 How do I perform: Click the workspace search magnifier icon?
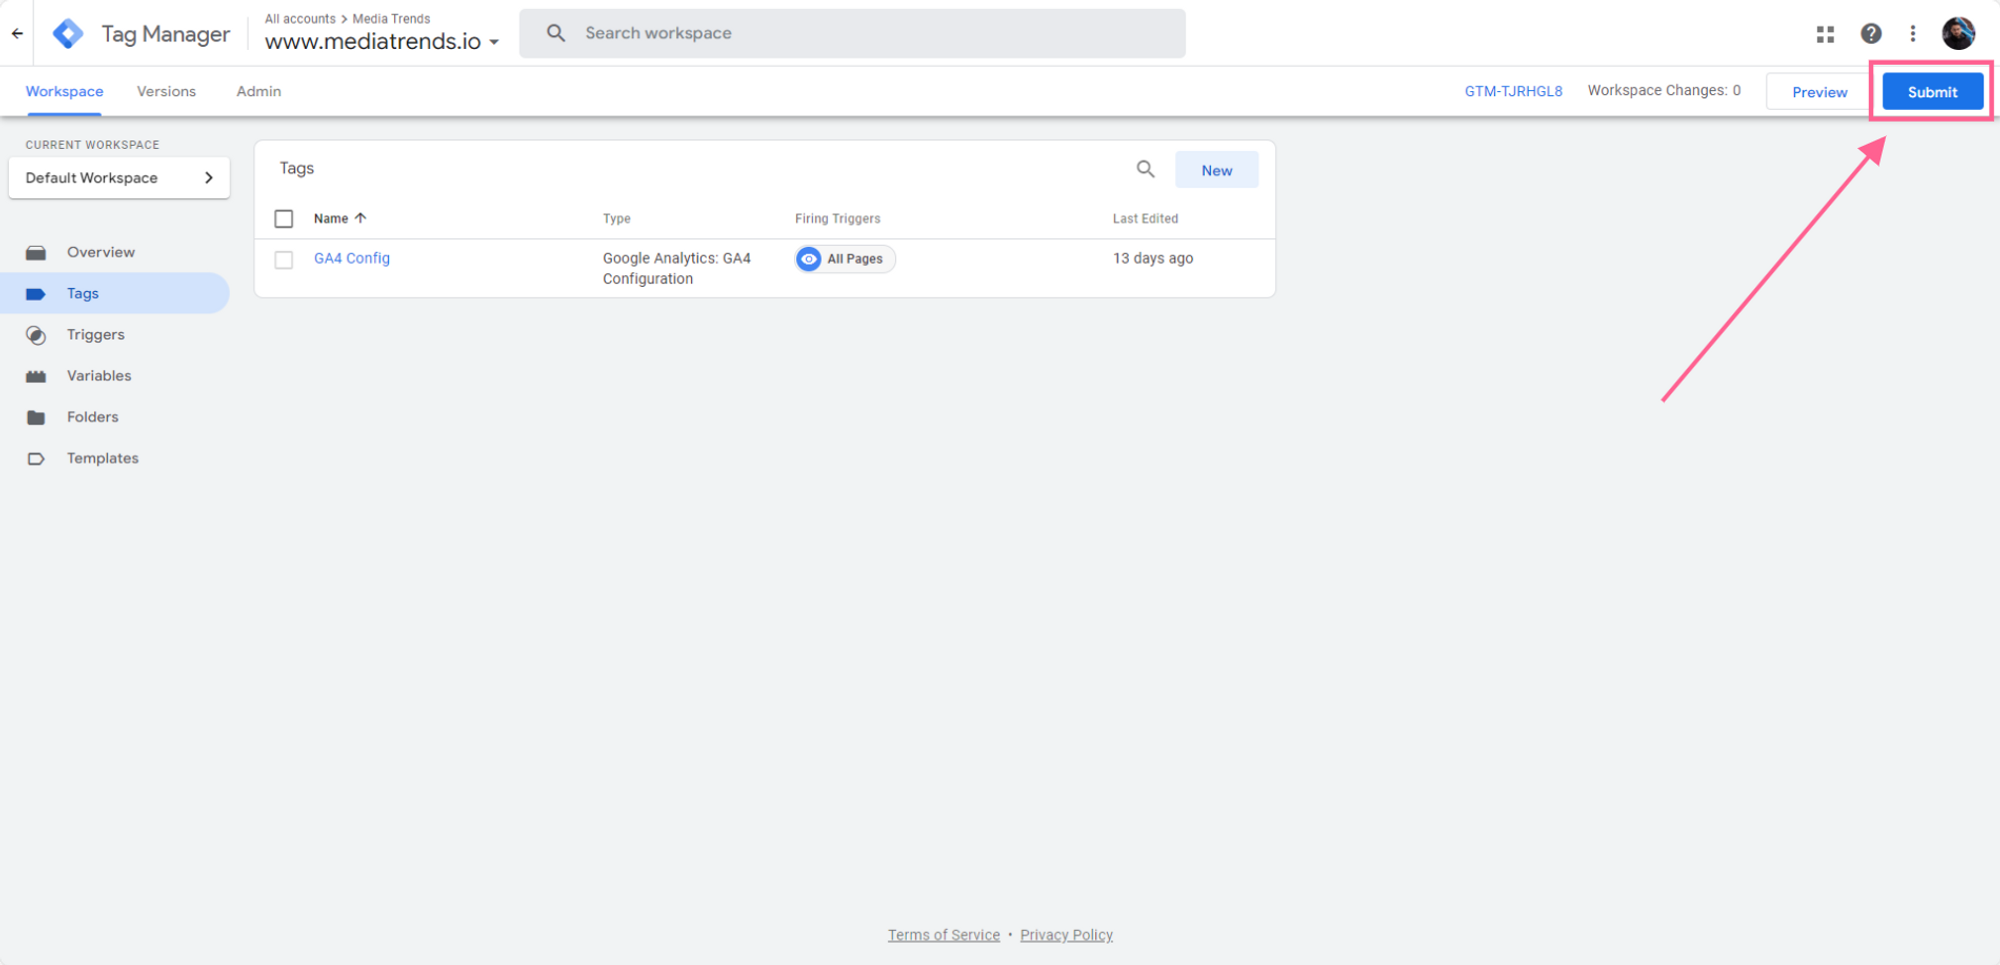[x=556, y=33]
